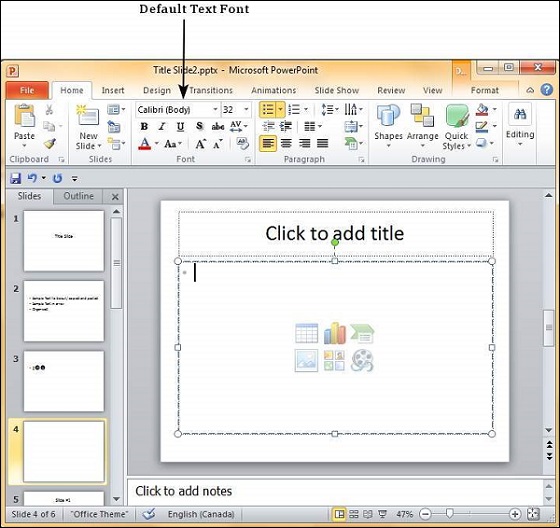Insert clip art placeholder icon
Screen dimensions: 560x528
[335, 360]
